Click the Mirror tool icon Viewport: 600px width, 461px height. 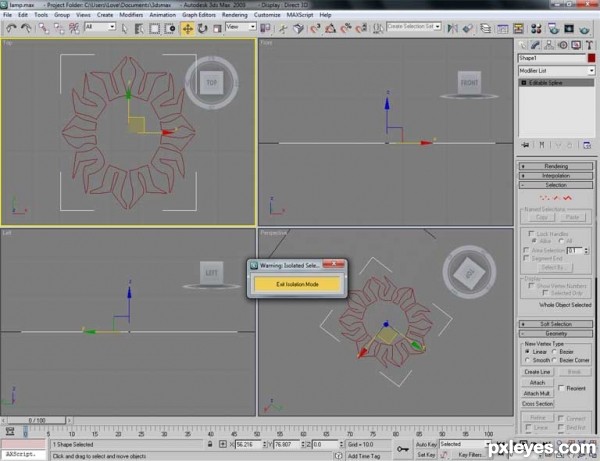(453, 28)
